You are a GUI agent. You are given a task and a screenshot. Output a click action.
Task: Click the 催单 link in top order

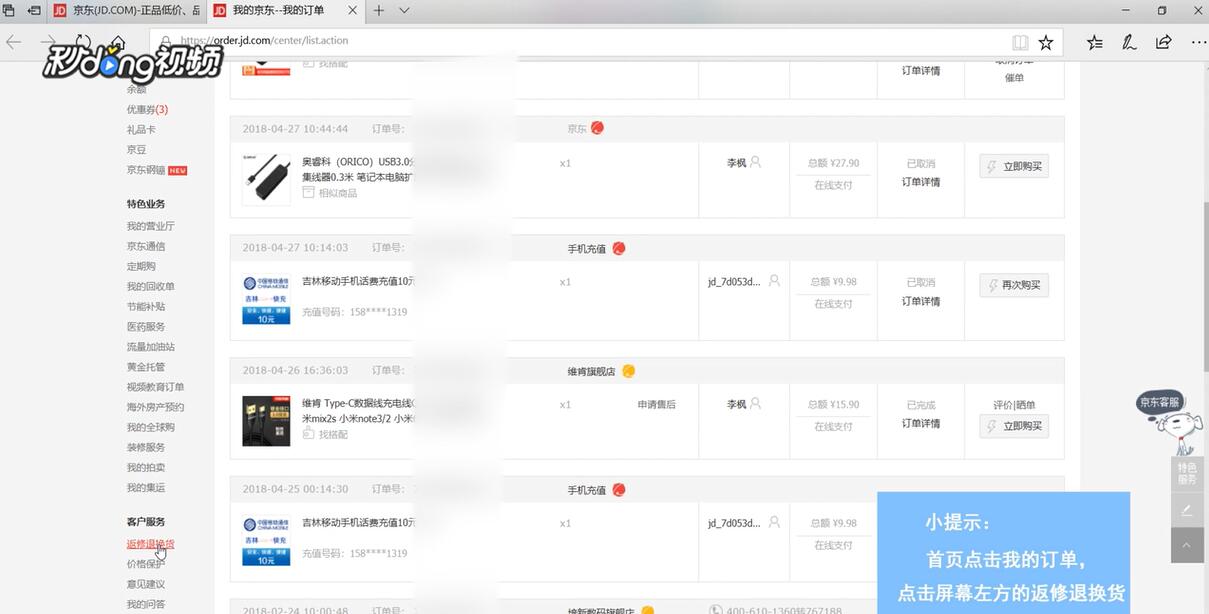[x=1014, y=78]
